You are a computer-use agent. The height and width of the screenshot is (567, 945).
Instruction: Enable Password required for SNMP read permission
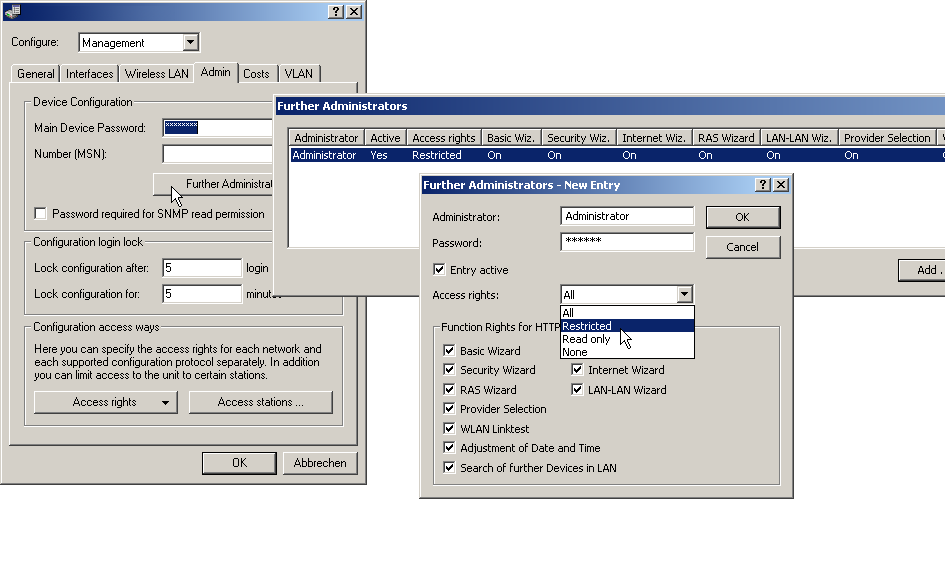click(40, 214)
